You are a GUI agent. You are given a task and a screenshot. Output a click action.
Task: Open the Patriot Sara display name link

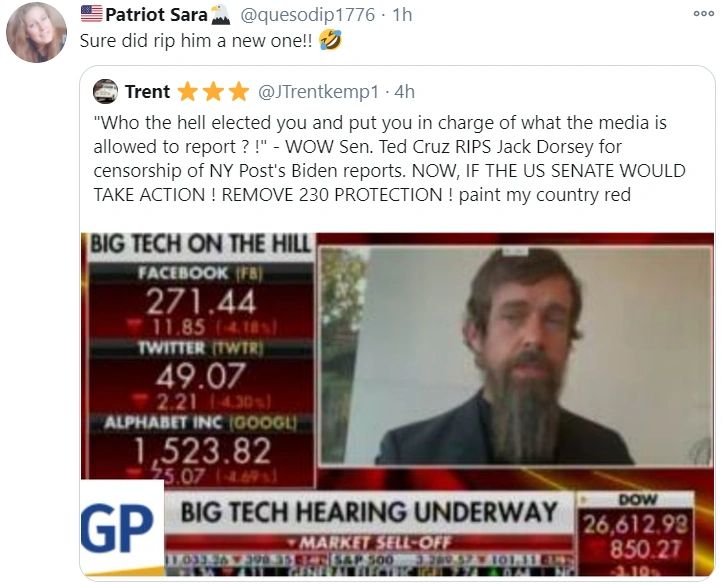156,15
